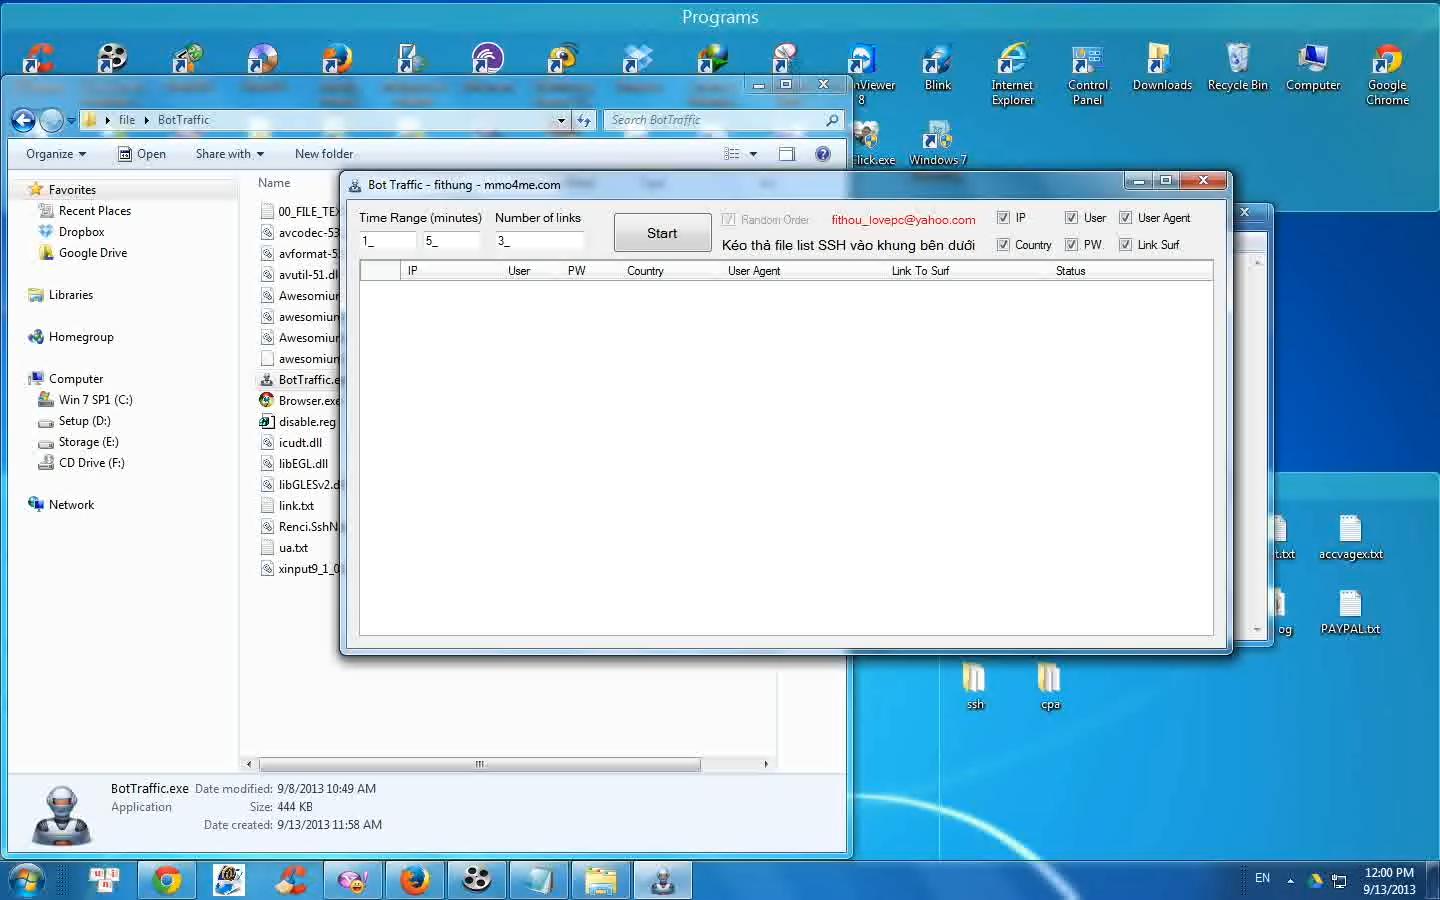Click the Start button in Bot Traffic
This screenshot has width=1440, height=900.
(x=662, y=233)
